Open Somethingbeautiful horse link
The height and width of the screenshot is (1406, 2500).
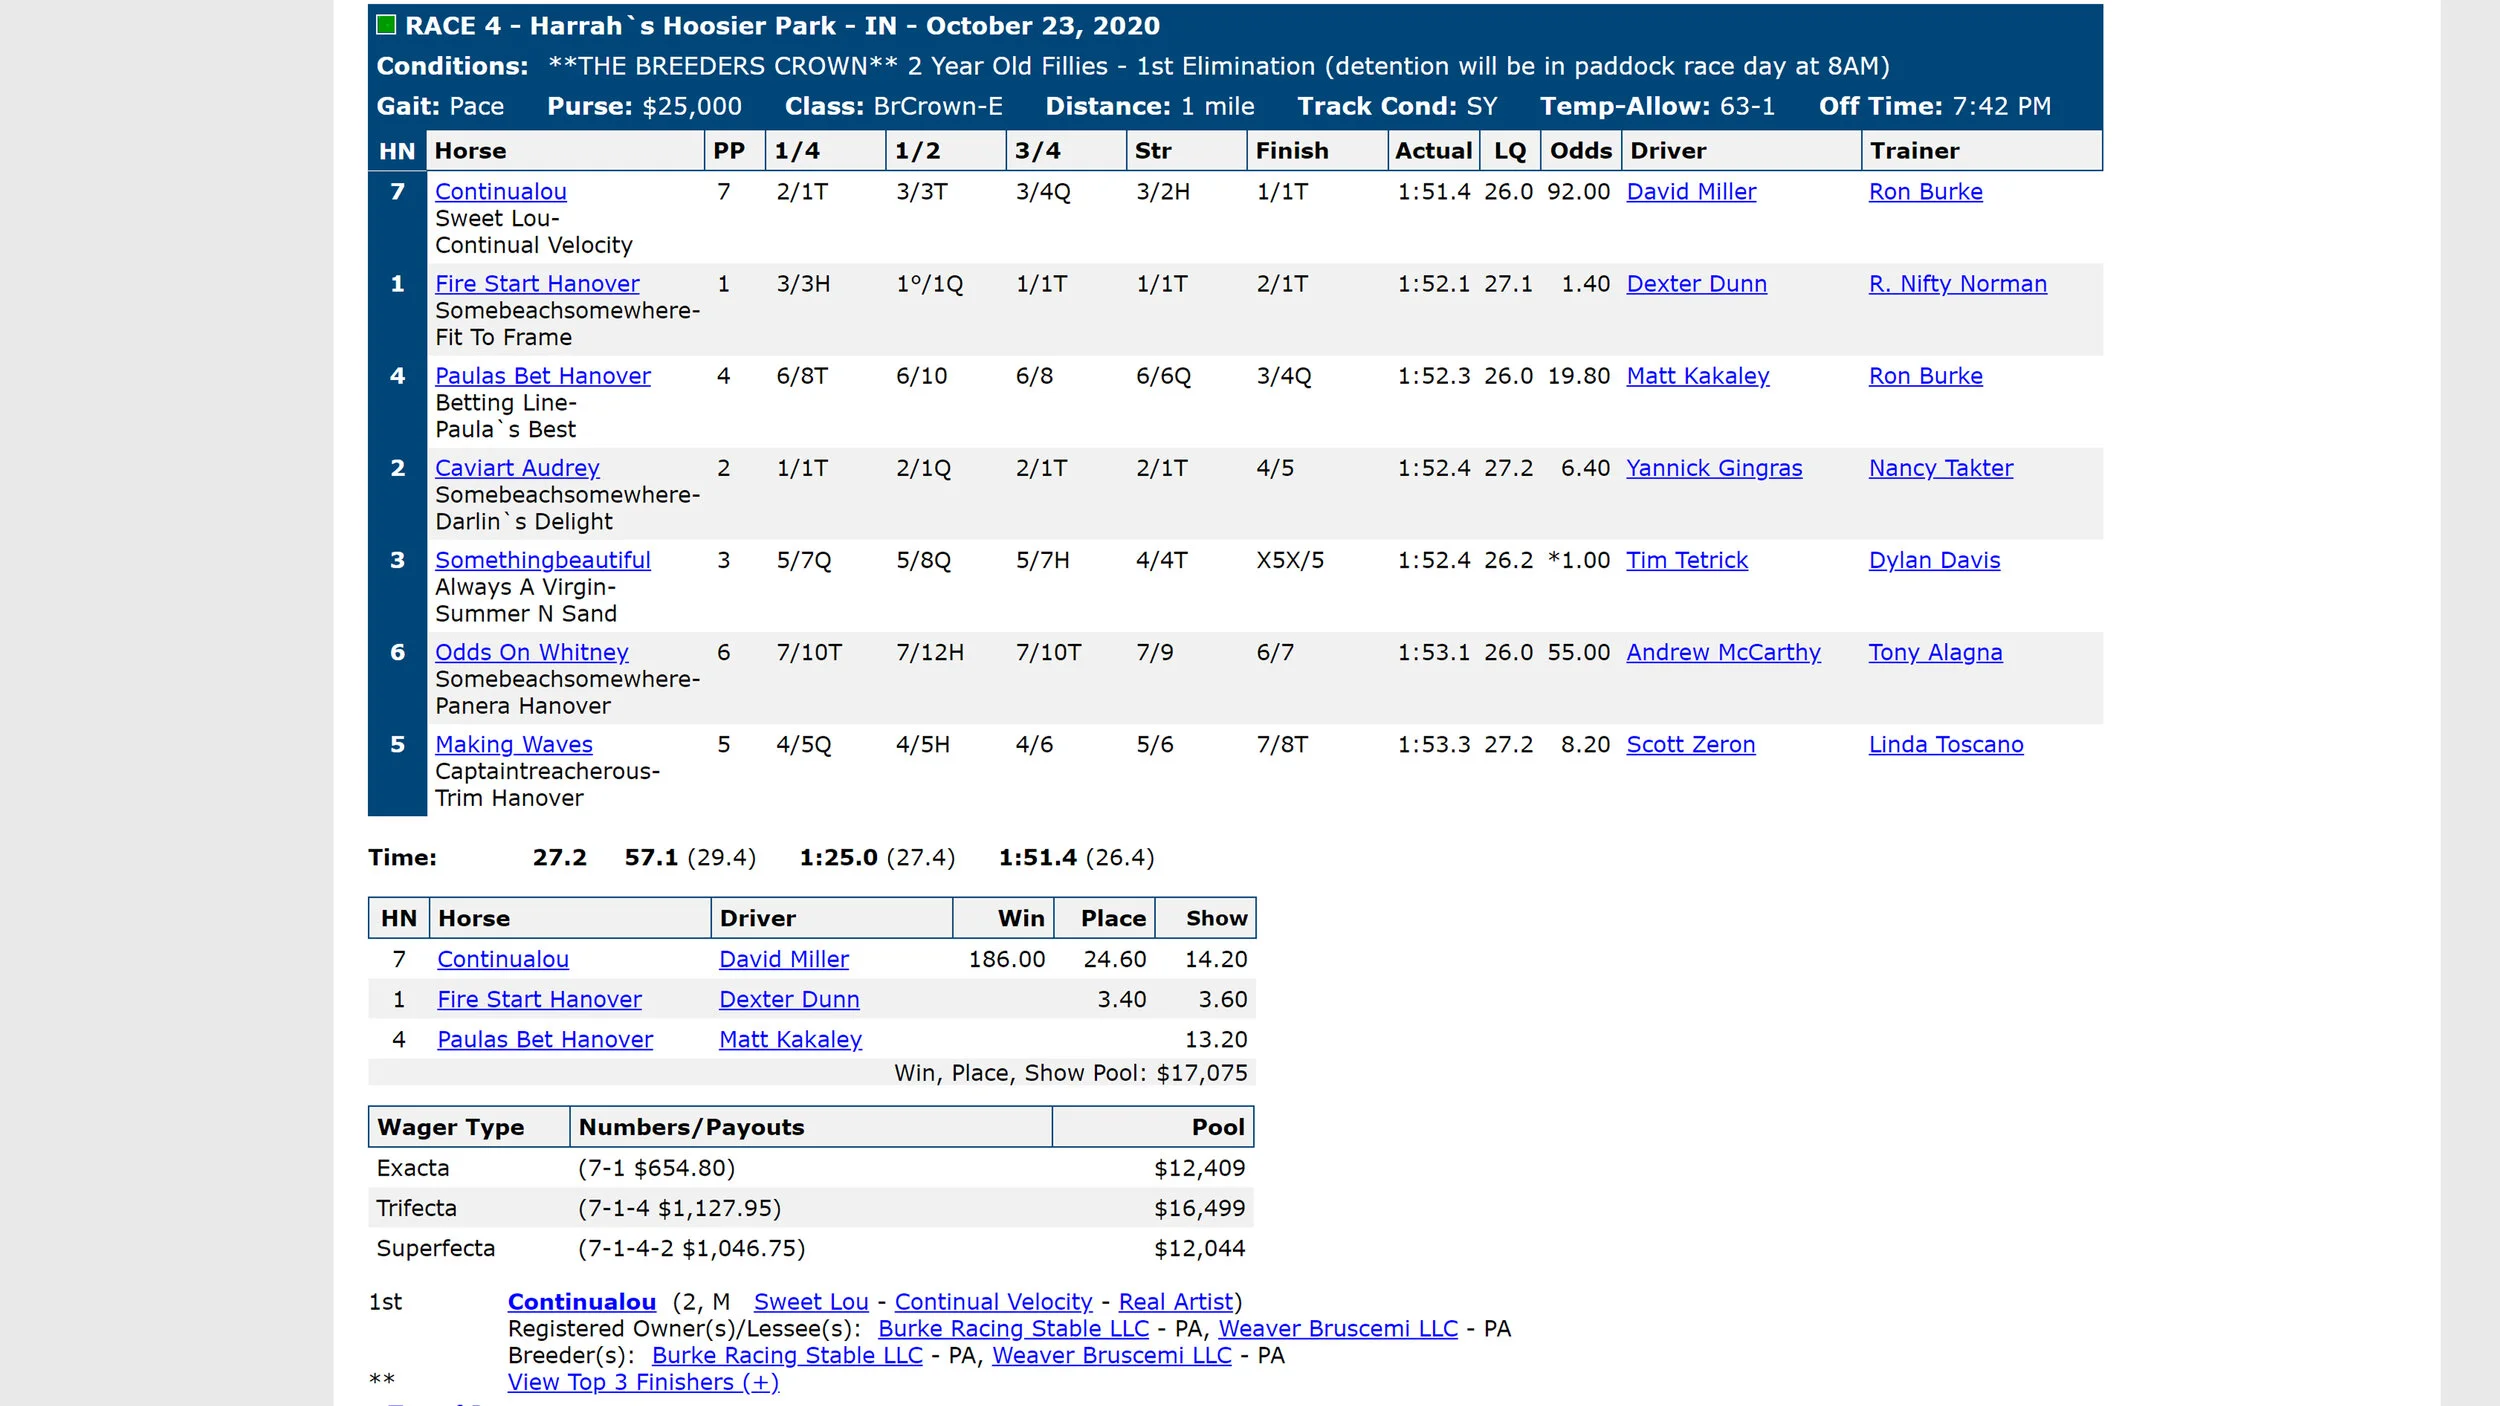point(542,560)
